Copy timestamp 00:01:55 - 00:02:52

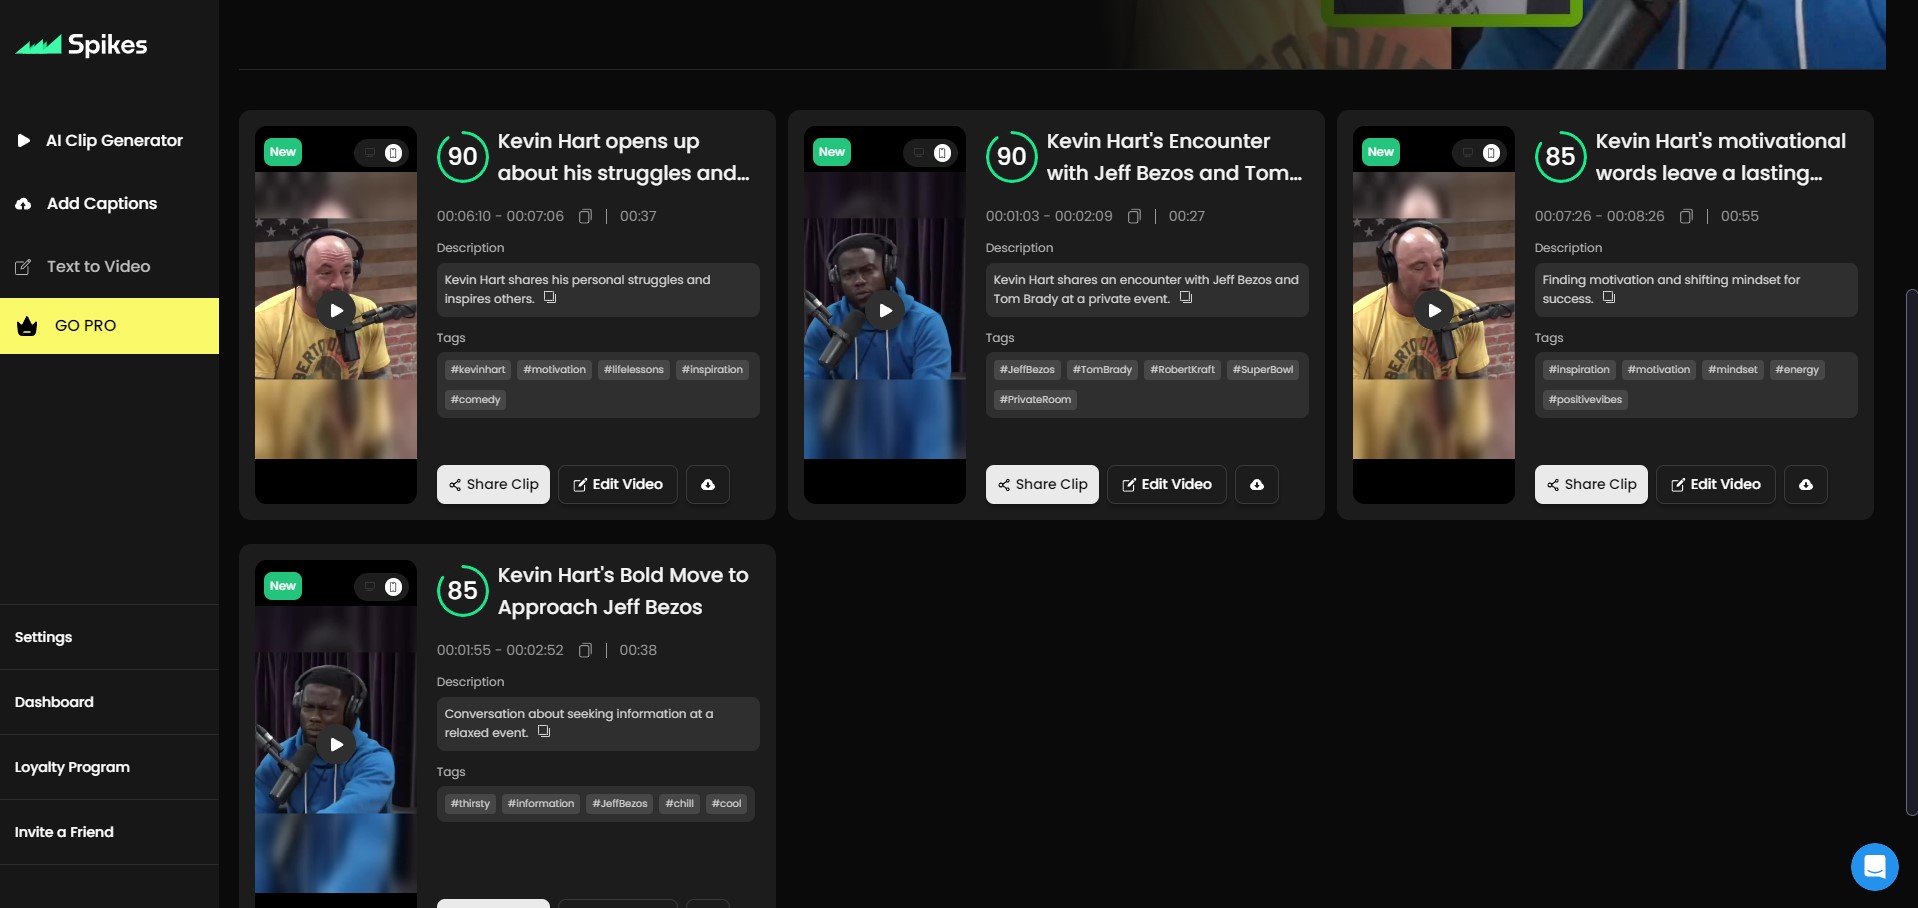click(586, 650)
